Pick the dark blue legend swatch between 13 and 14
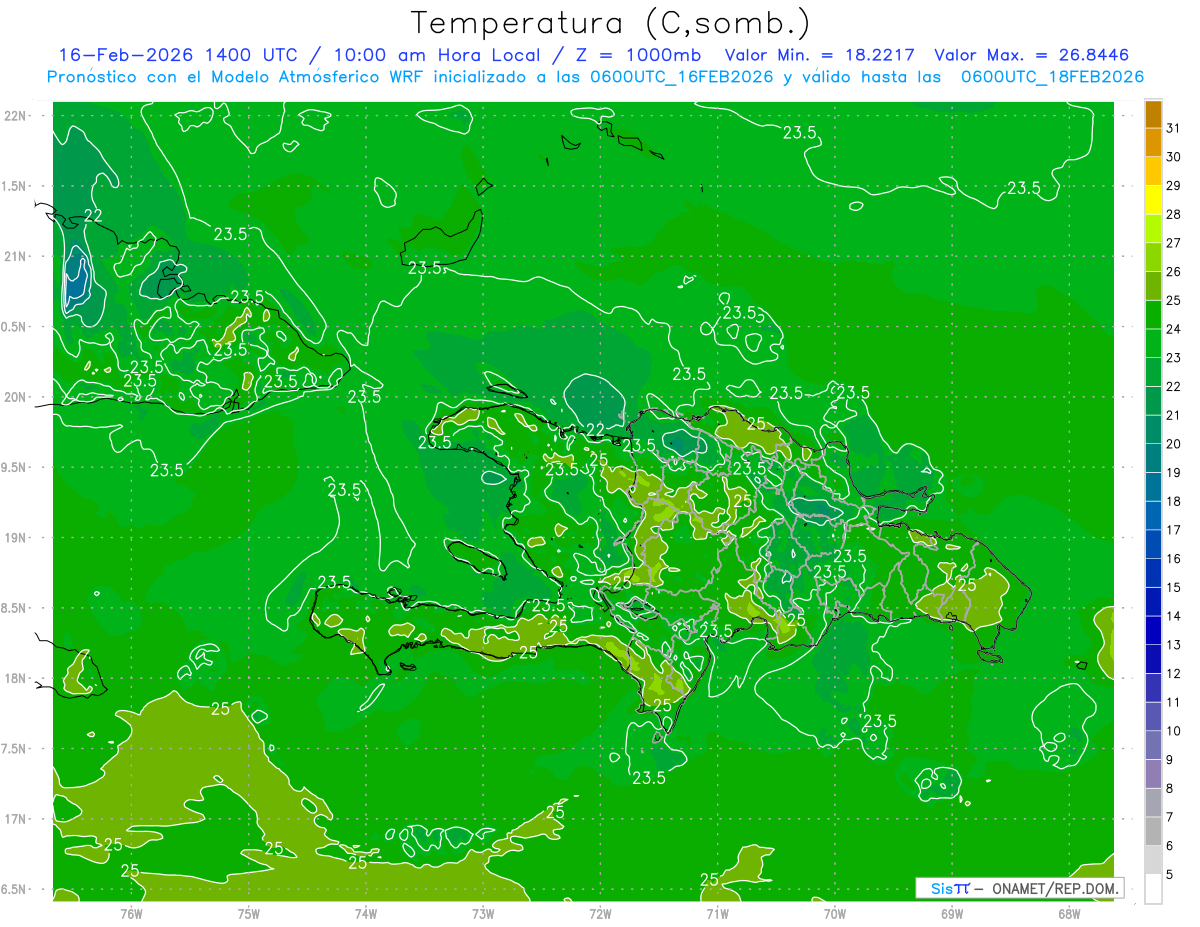This screenshot has width=1200, height=927. click(1153, 631)
